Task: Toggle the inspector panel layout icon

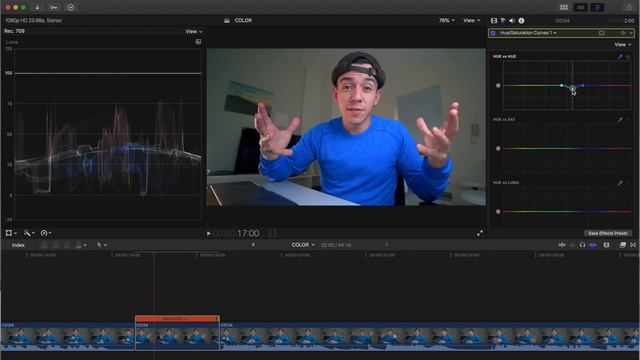Action: point(597,7)
